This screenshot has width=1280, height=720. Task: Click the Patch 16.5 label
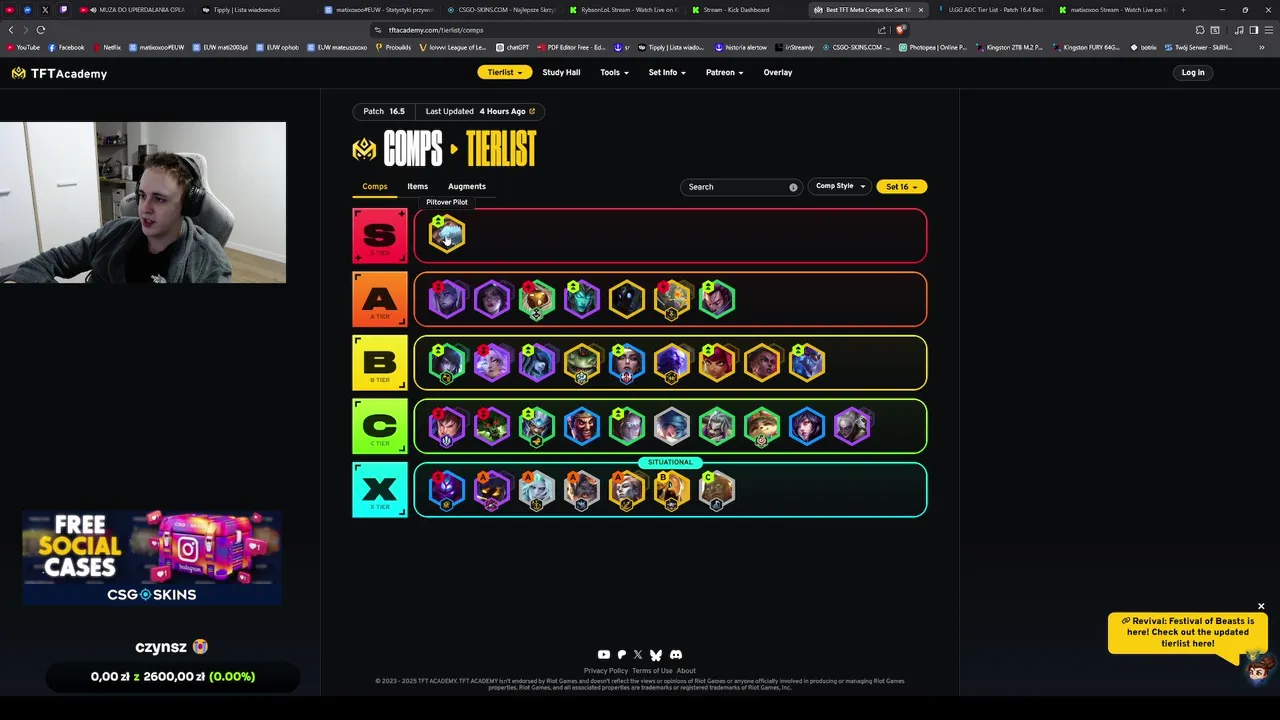pyautogui.click(x=384, y=111)
